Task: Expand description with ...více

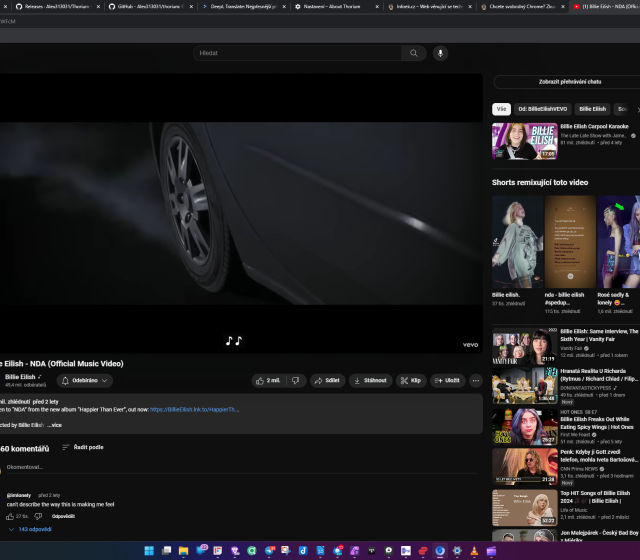Action: [54, 425]
